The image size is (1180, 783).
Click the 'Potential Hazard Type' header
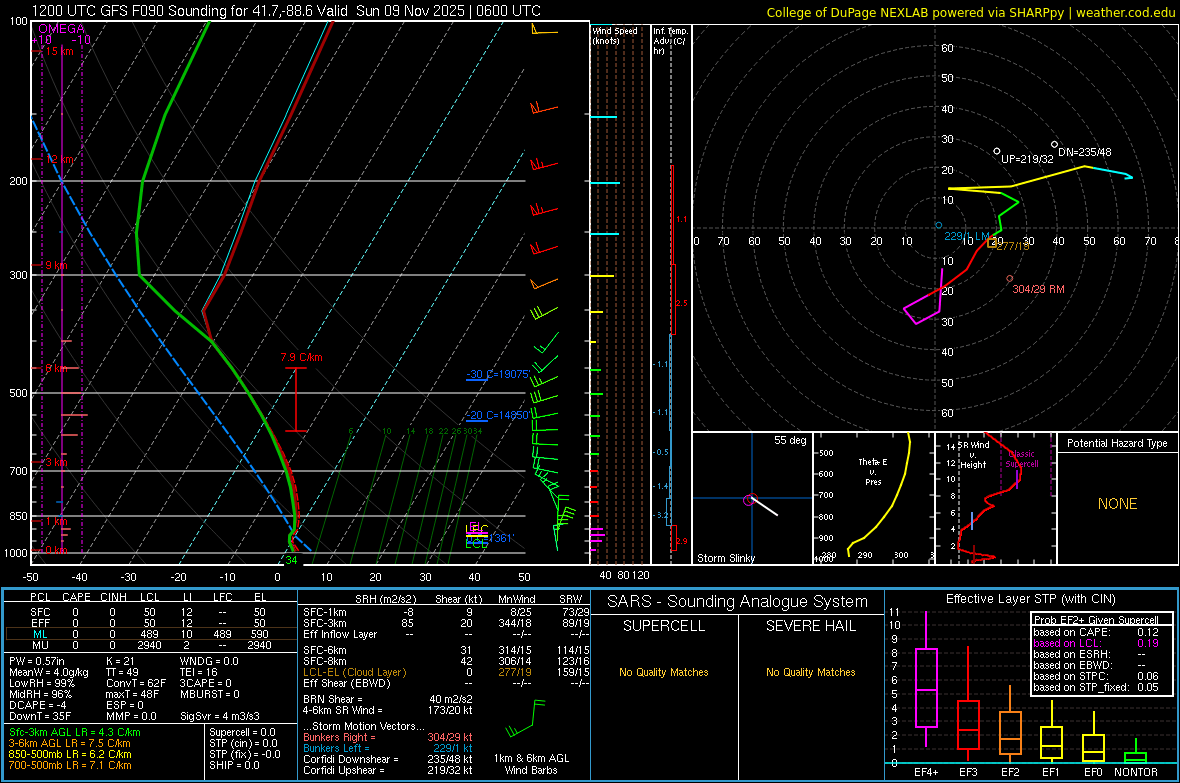click(1117, 443)
